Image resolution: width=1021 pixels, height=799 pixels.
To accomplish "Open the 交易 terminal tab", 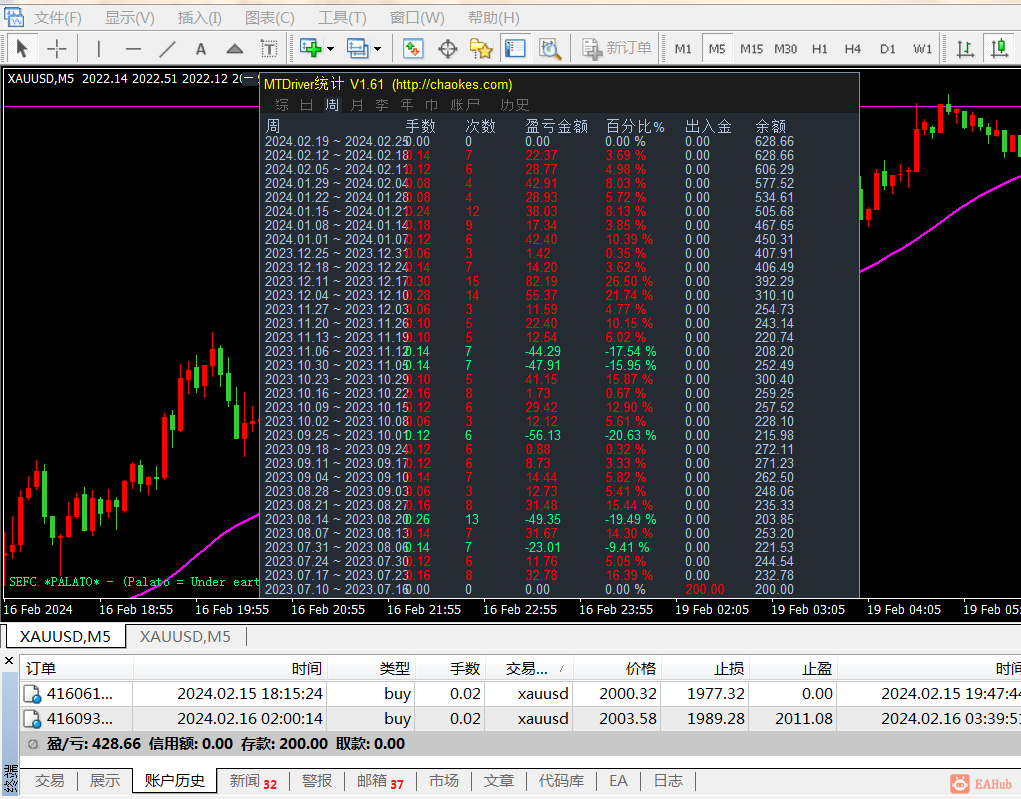I will point(49,781).
